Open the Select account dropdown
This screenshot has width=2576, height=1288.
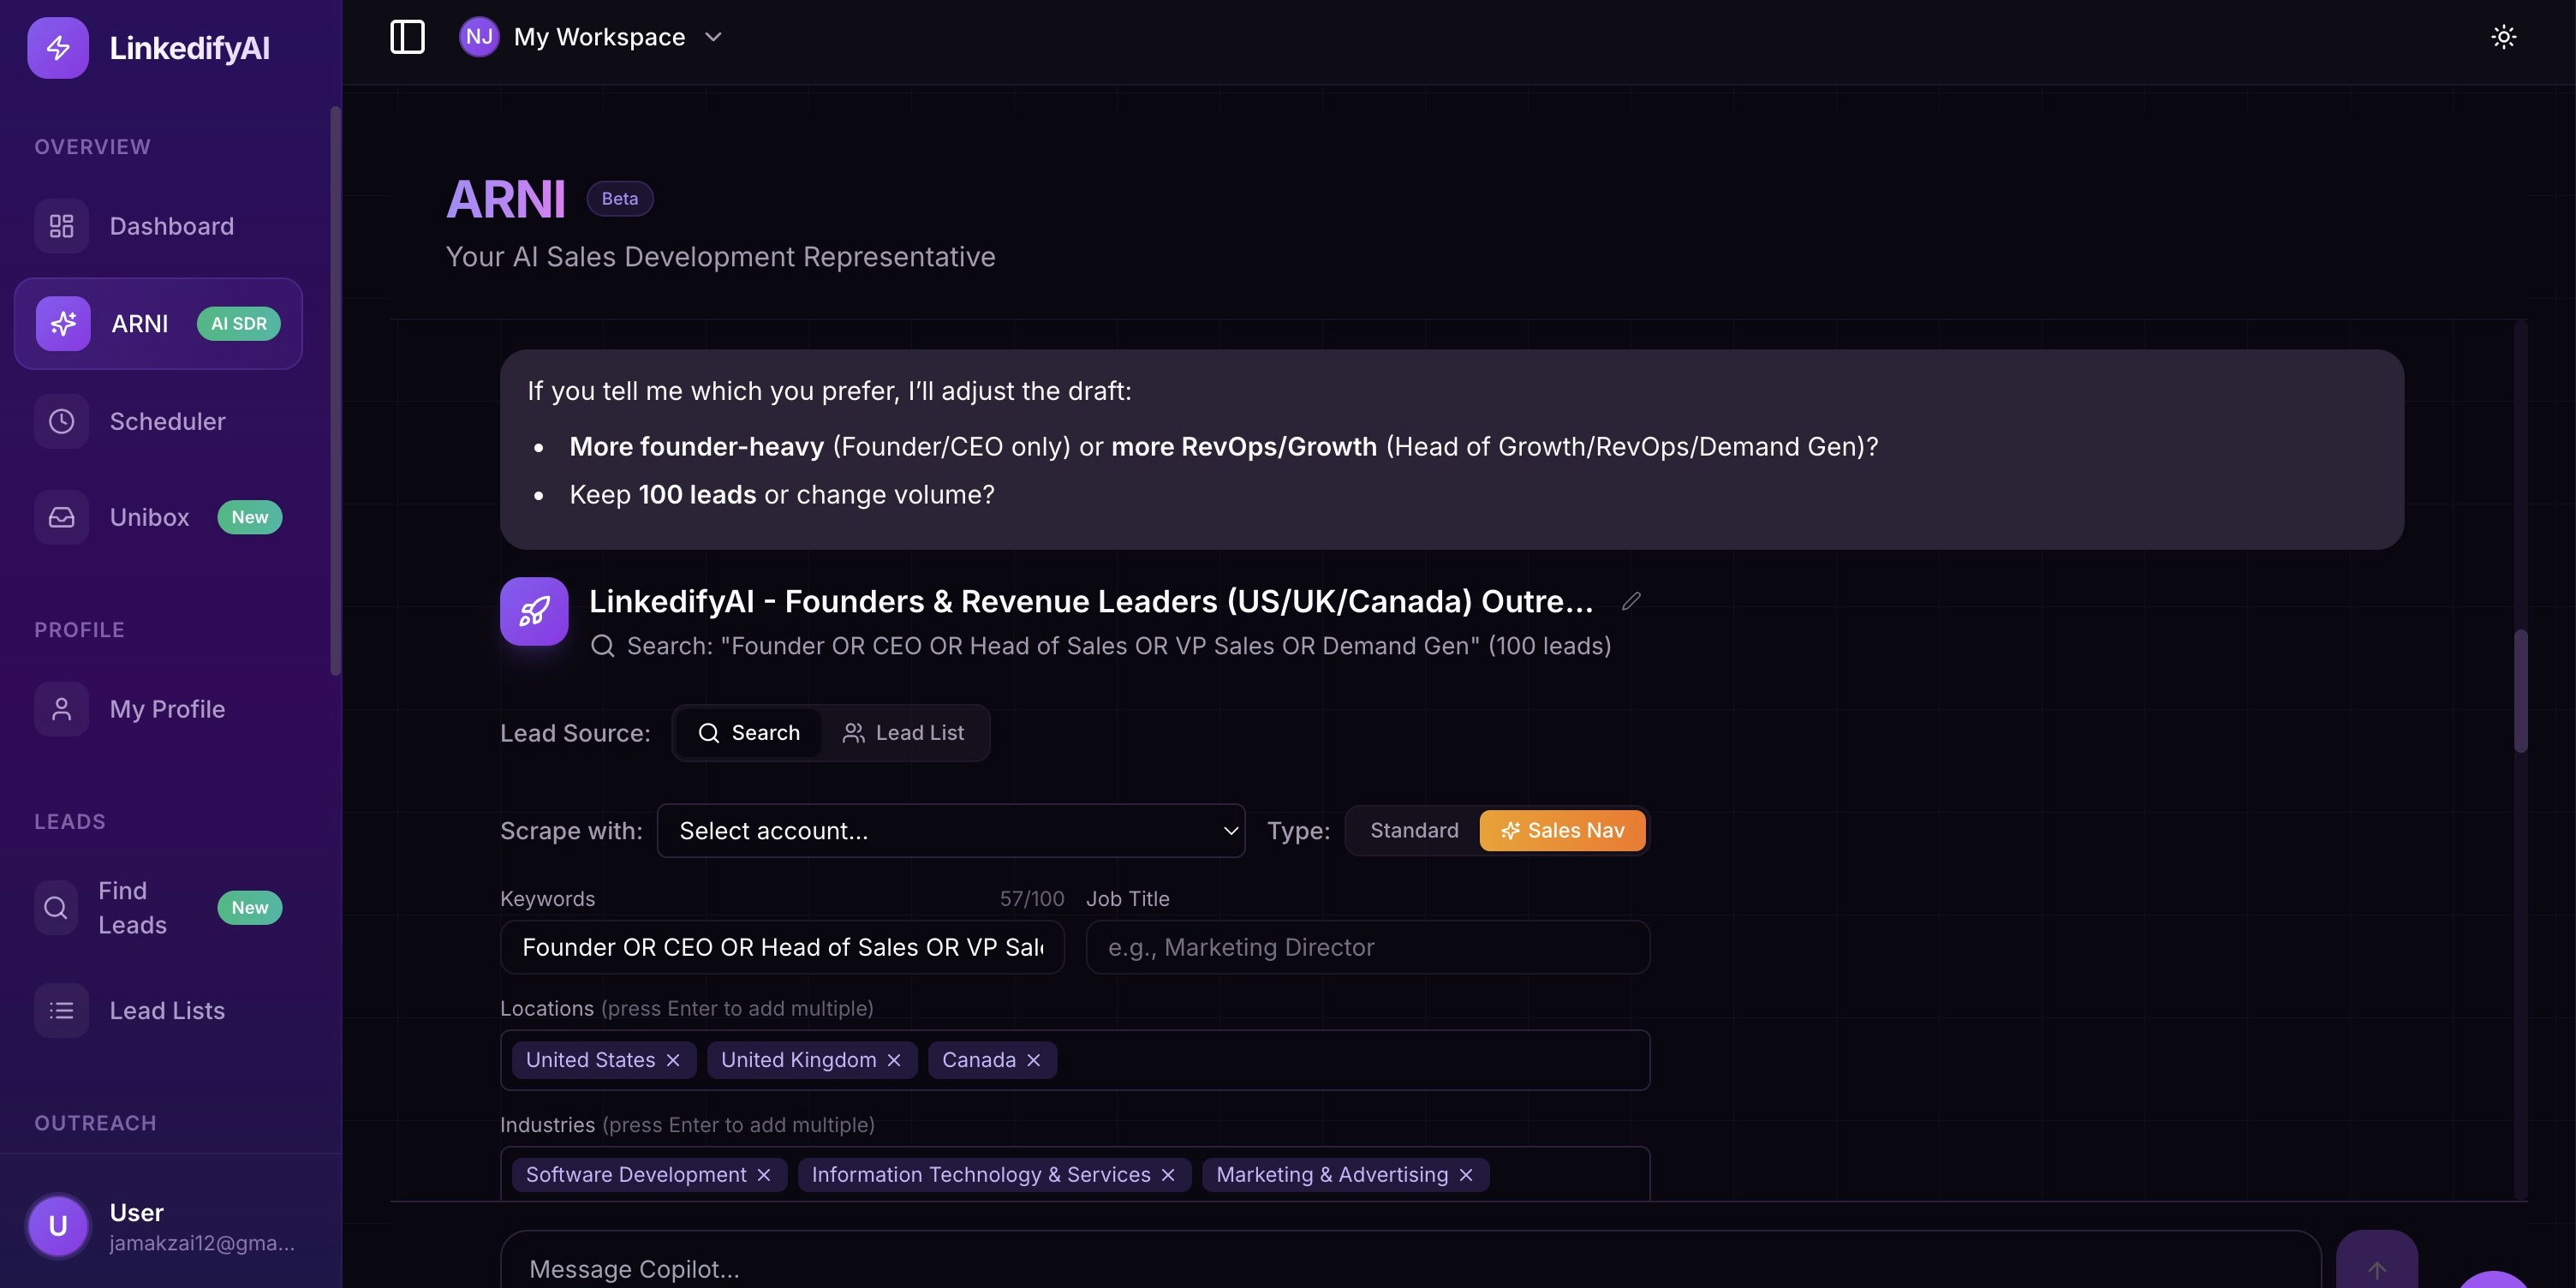950,830
